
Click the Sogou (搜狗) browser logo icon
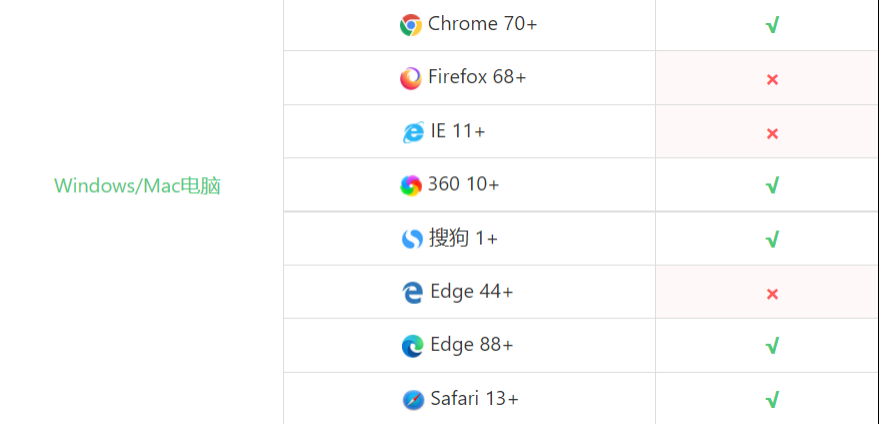[412, 239]
